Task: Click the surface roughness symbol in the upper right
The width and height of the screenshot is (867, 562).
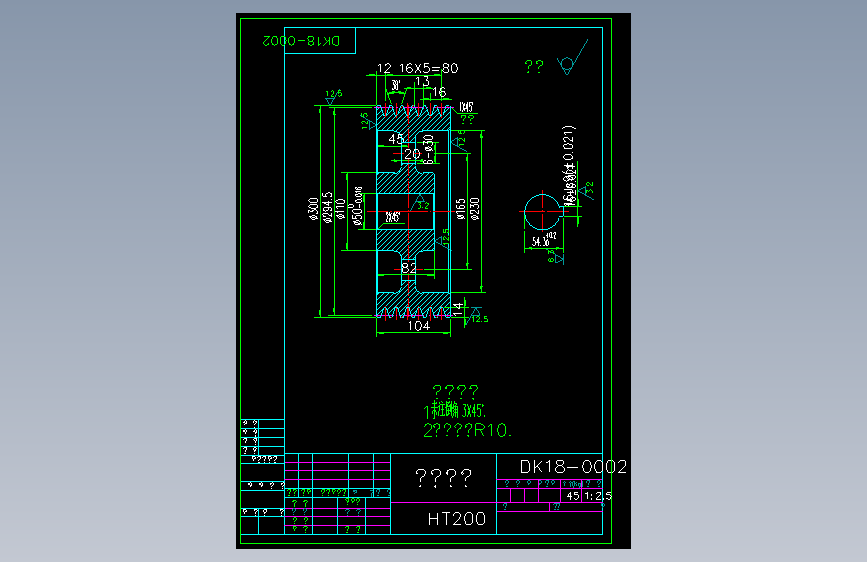Action: click(572, 57)
